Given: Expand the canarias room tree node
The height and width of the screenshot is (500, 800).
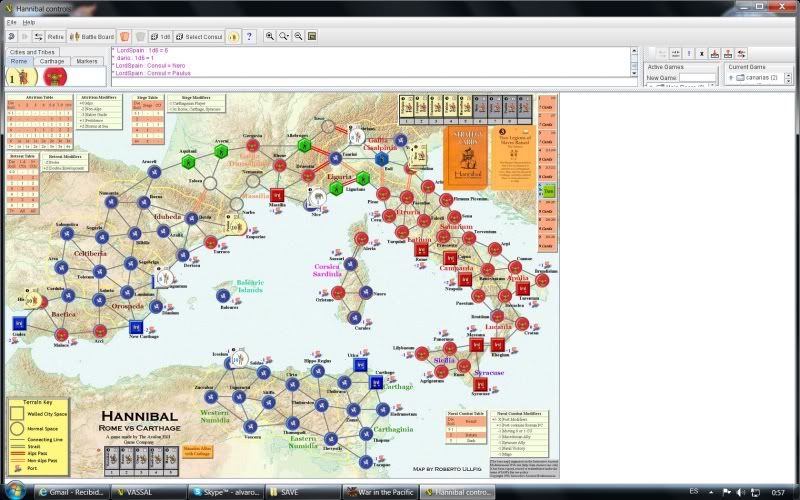Looking at the screenshot, I should [731, 78].
